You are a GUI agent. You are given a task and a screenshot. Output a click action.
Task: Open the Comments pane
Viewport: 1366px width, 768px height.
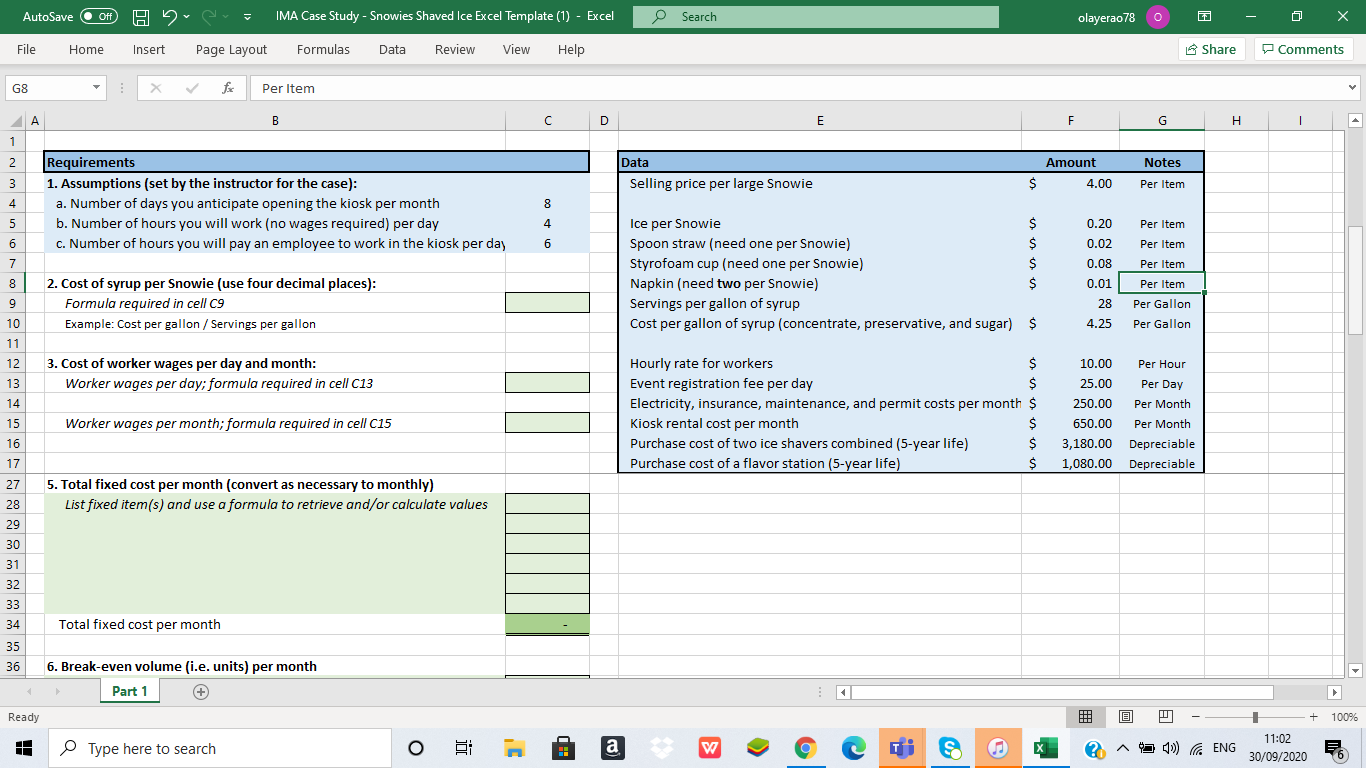1303,49
